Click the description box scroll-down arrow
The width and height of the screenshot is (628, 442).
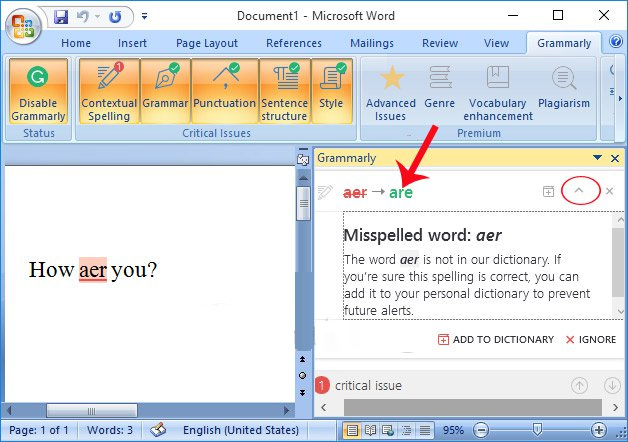[x=620, y=311]
